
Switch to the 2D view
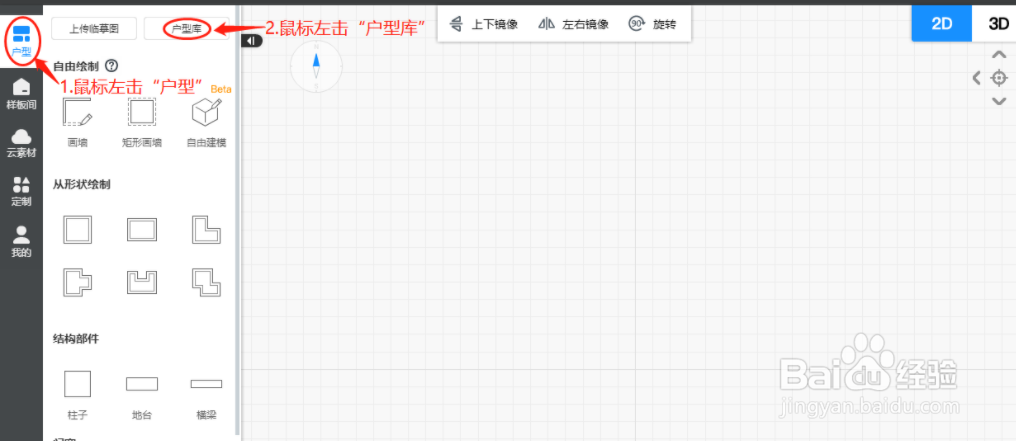click(941, 23)
